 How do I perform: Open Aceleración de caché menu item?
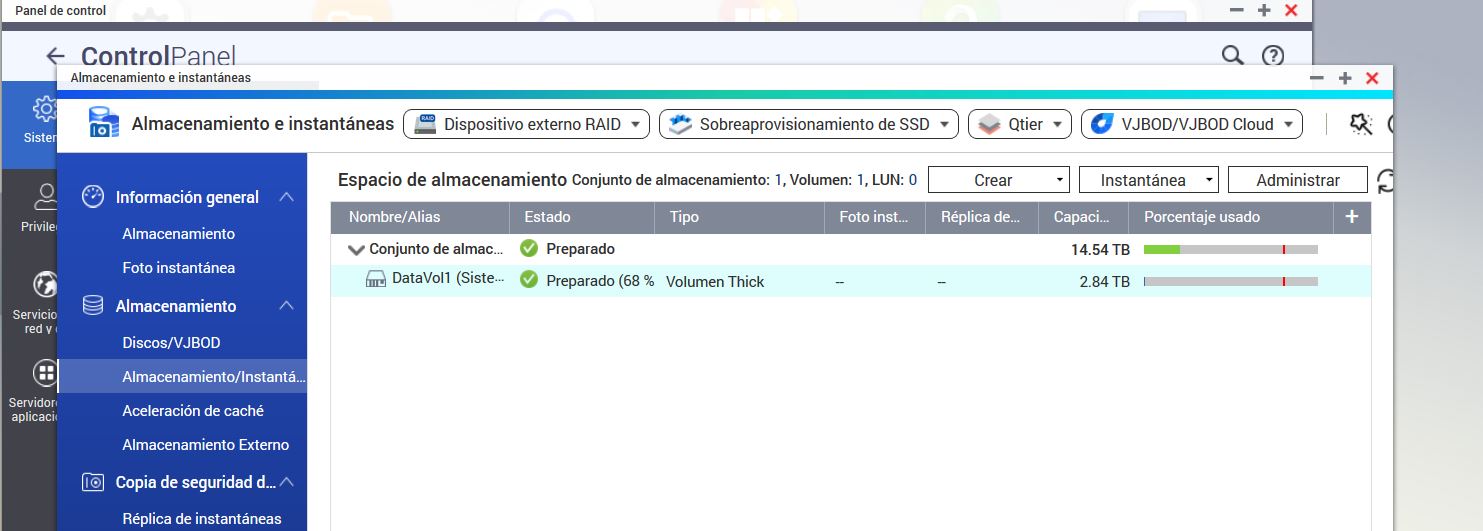point(193,411)
